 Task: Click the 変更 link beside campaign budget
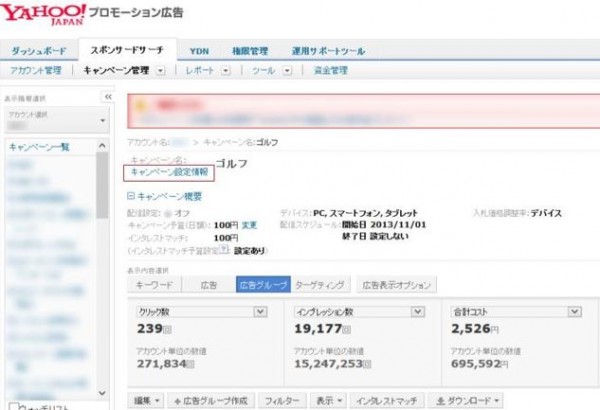[249, 225]
